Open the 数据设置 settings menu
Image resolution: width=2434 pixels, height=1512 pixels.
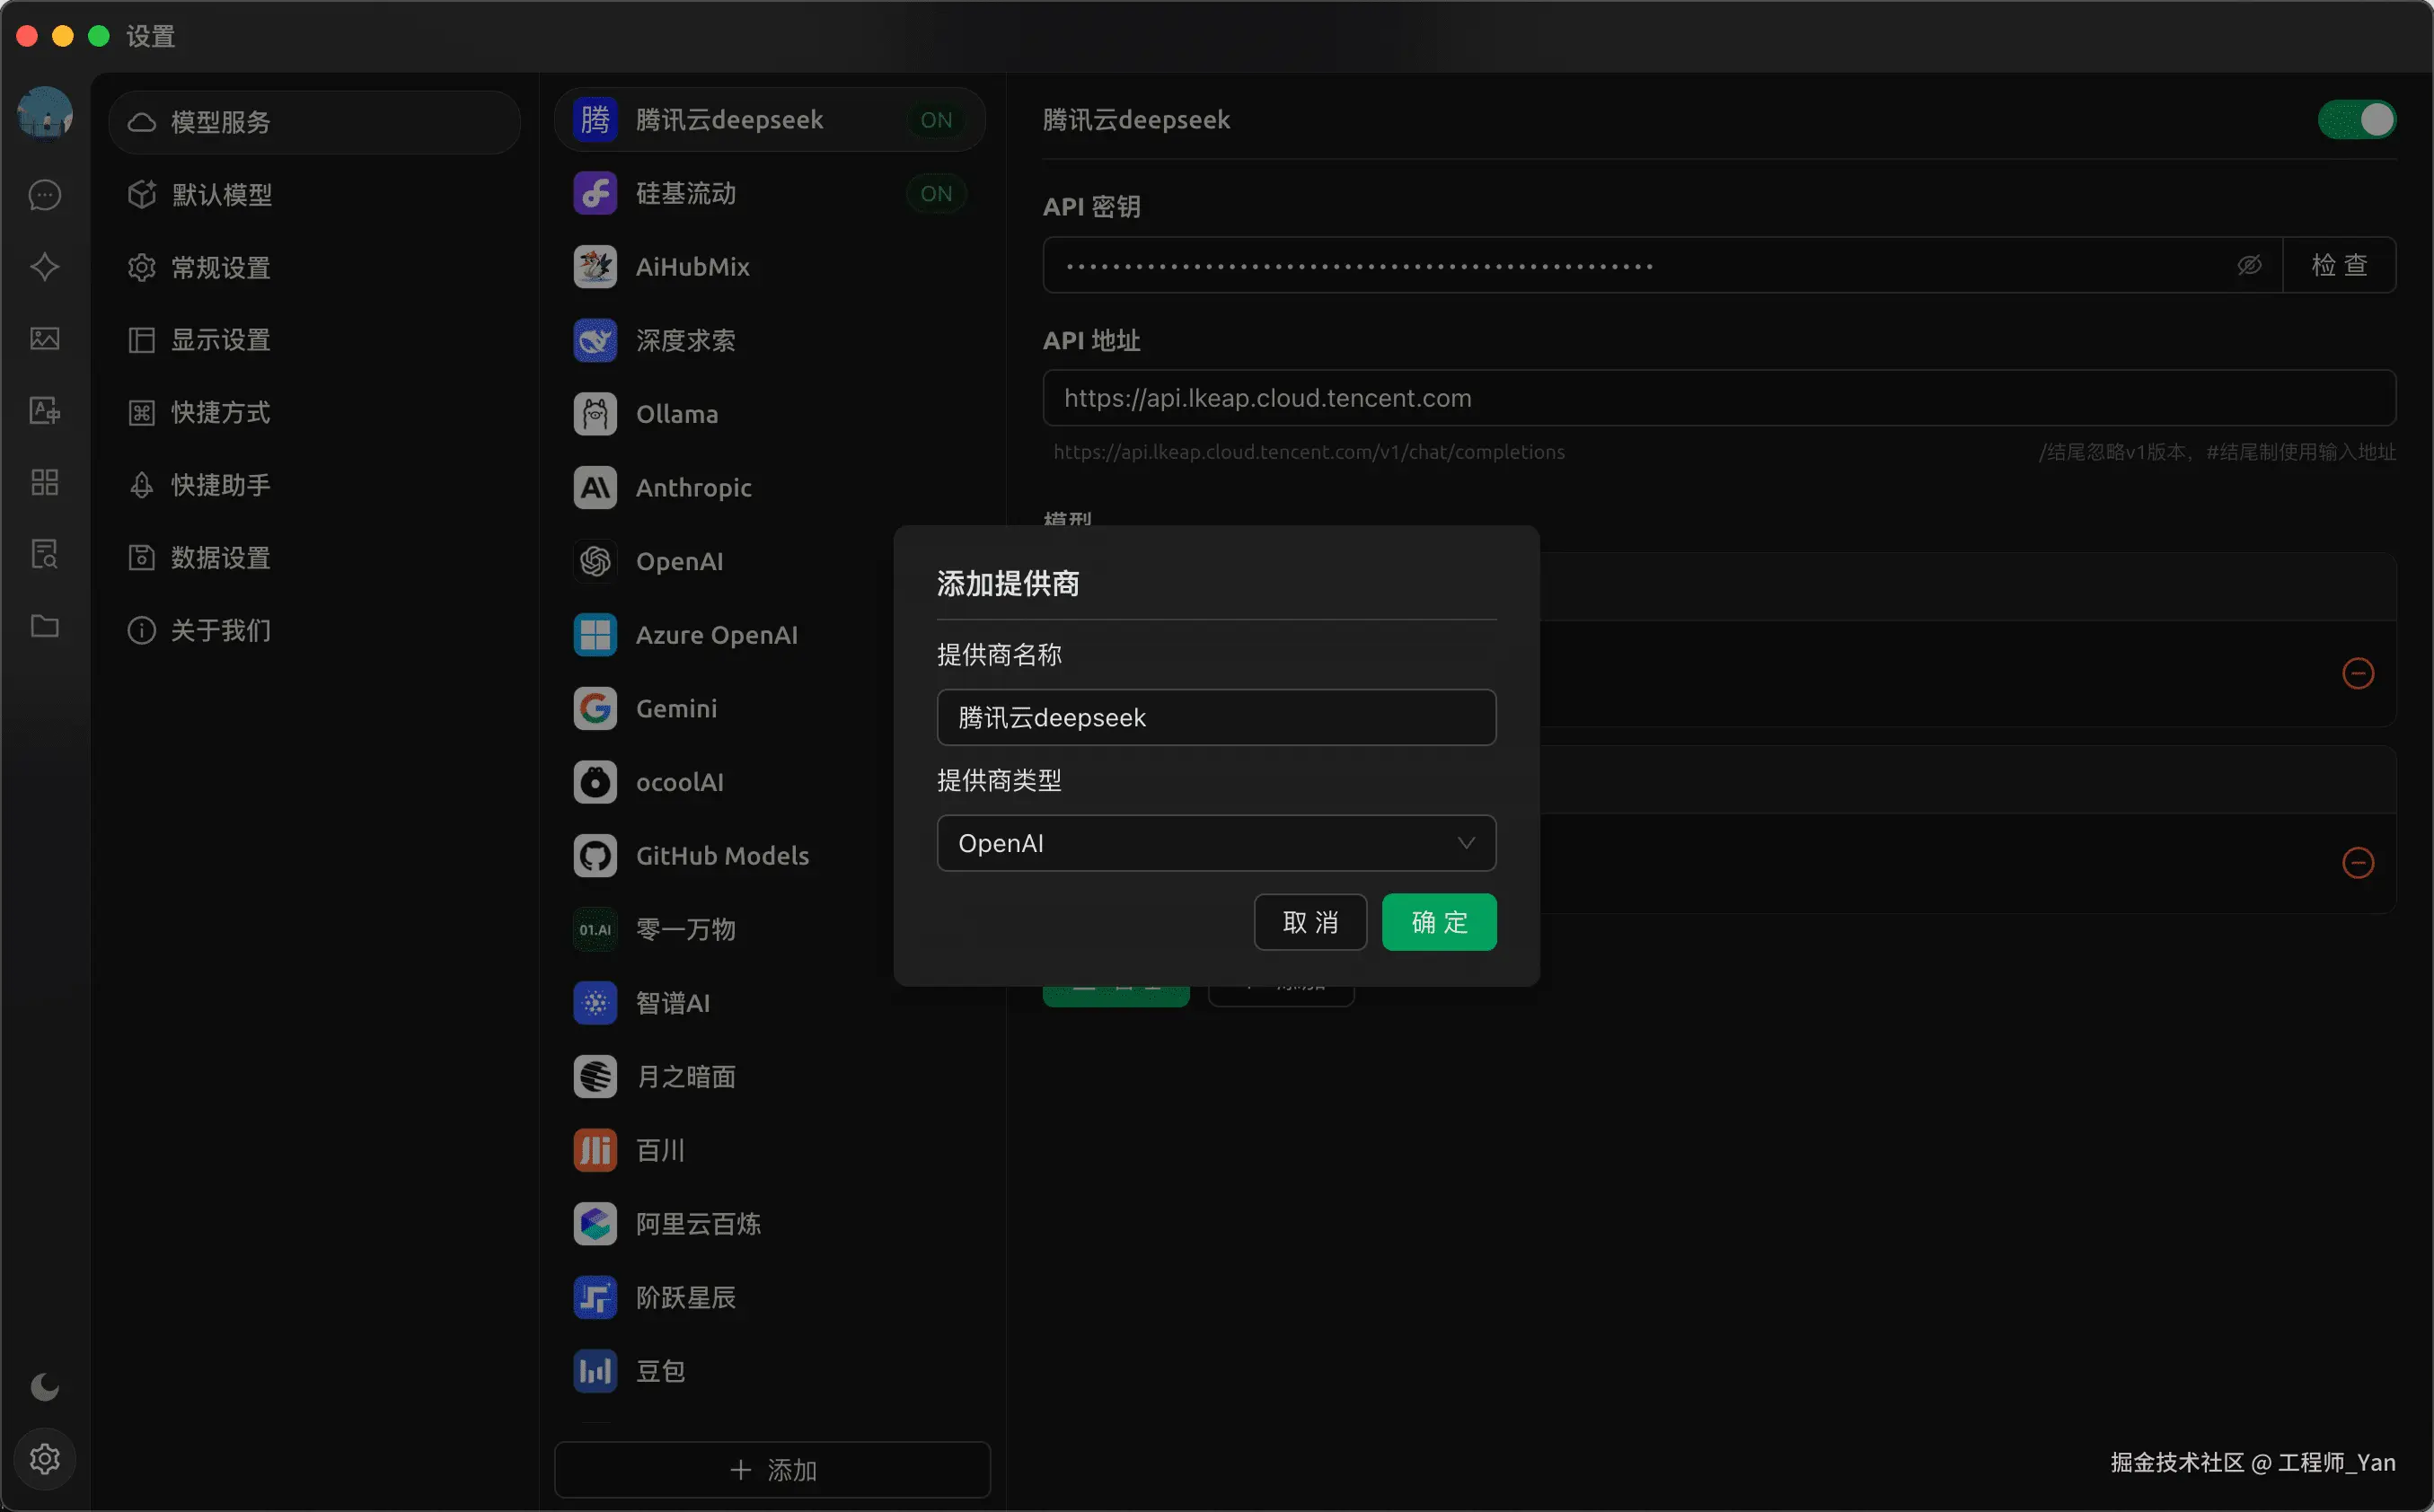pyautogui.click(x=221, y=558)
